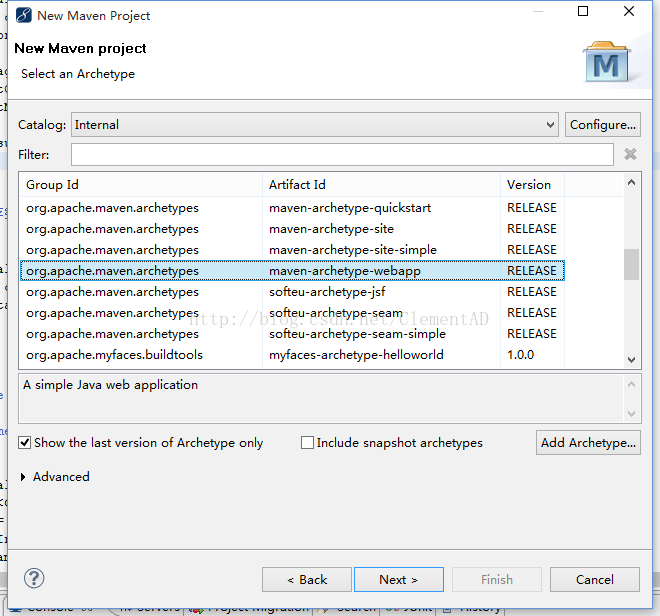
Task: Click the Configure button
Action: 603,125
